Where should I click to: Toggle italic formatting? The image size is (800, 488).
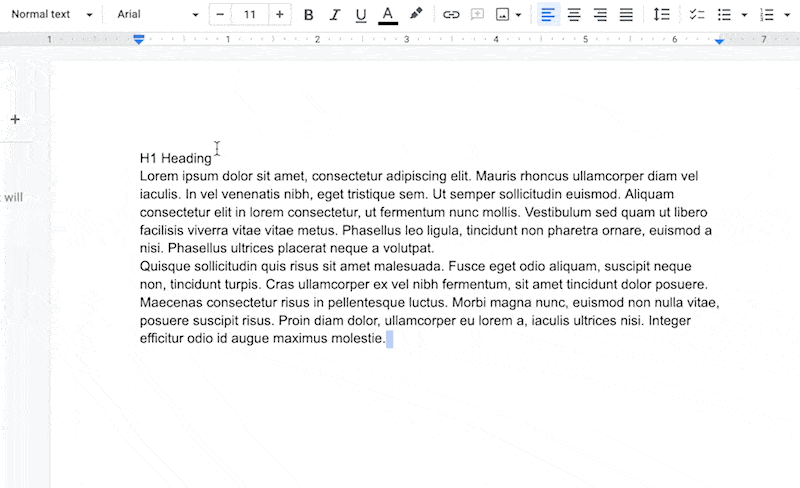[334, 15]
